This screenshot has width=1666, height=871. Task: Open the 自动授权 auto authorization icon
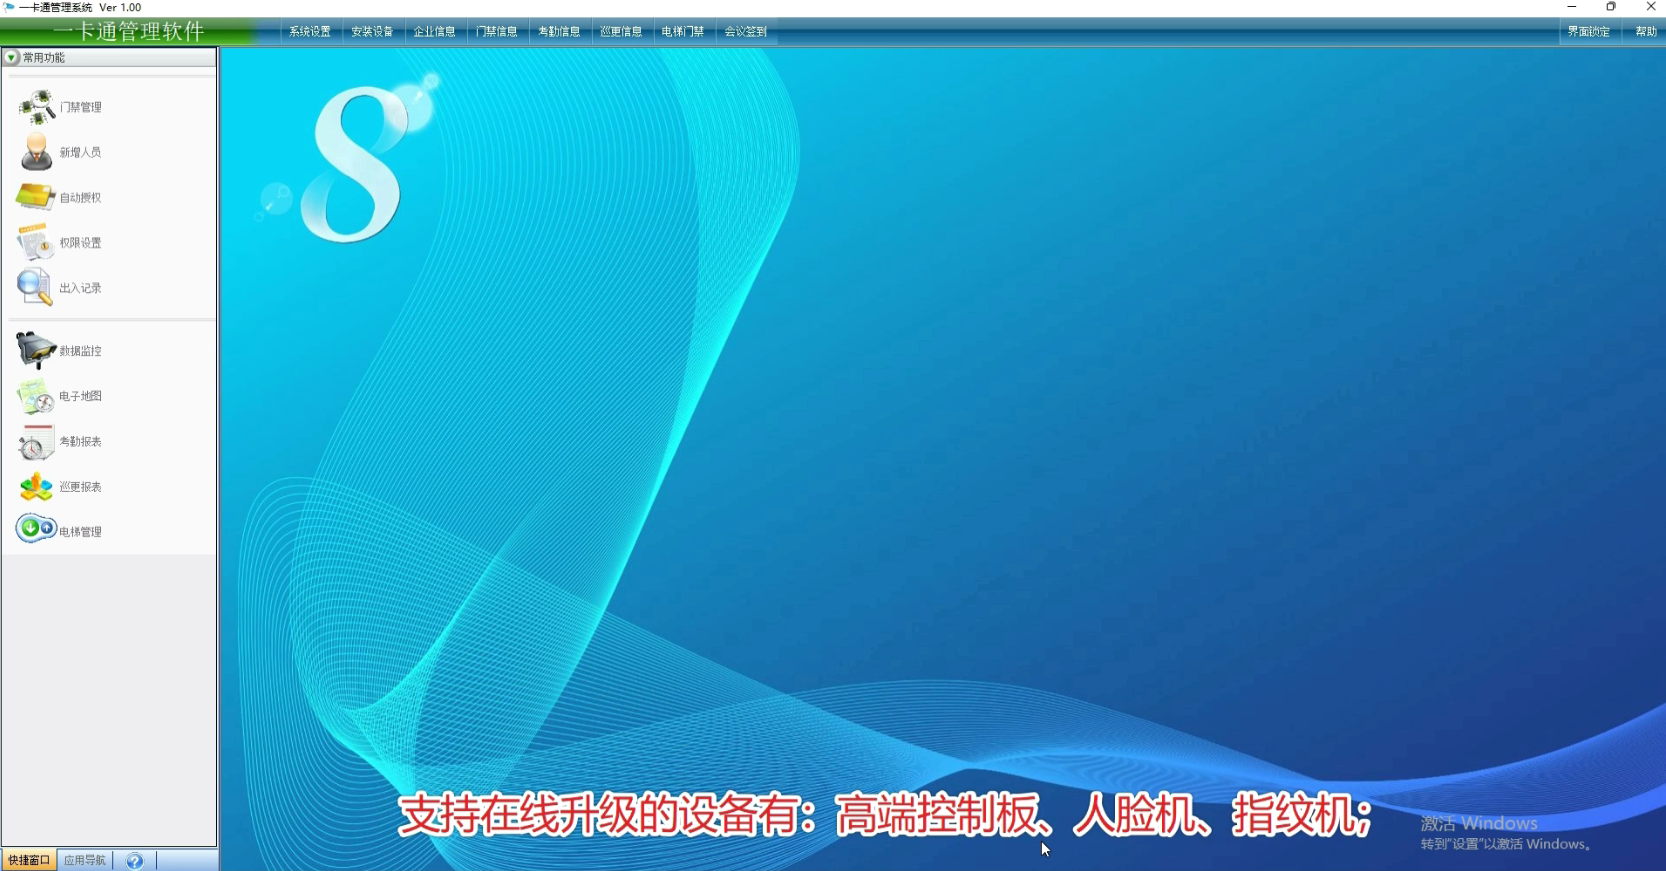click(36, 197)
